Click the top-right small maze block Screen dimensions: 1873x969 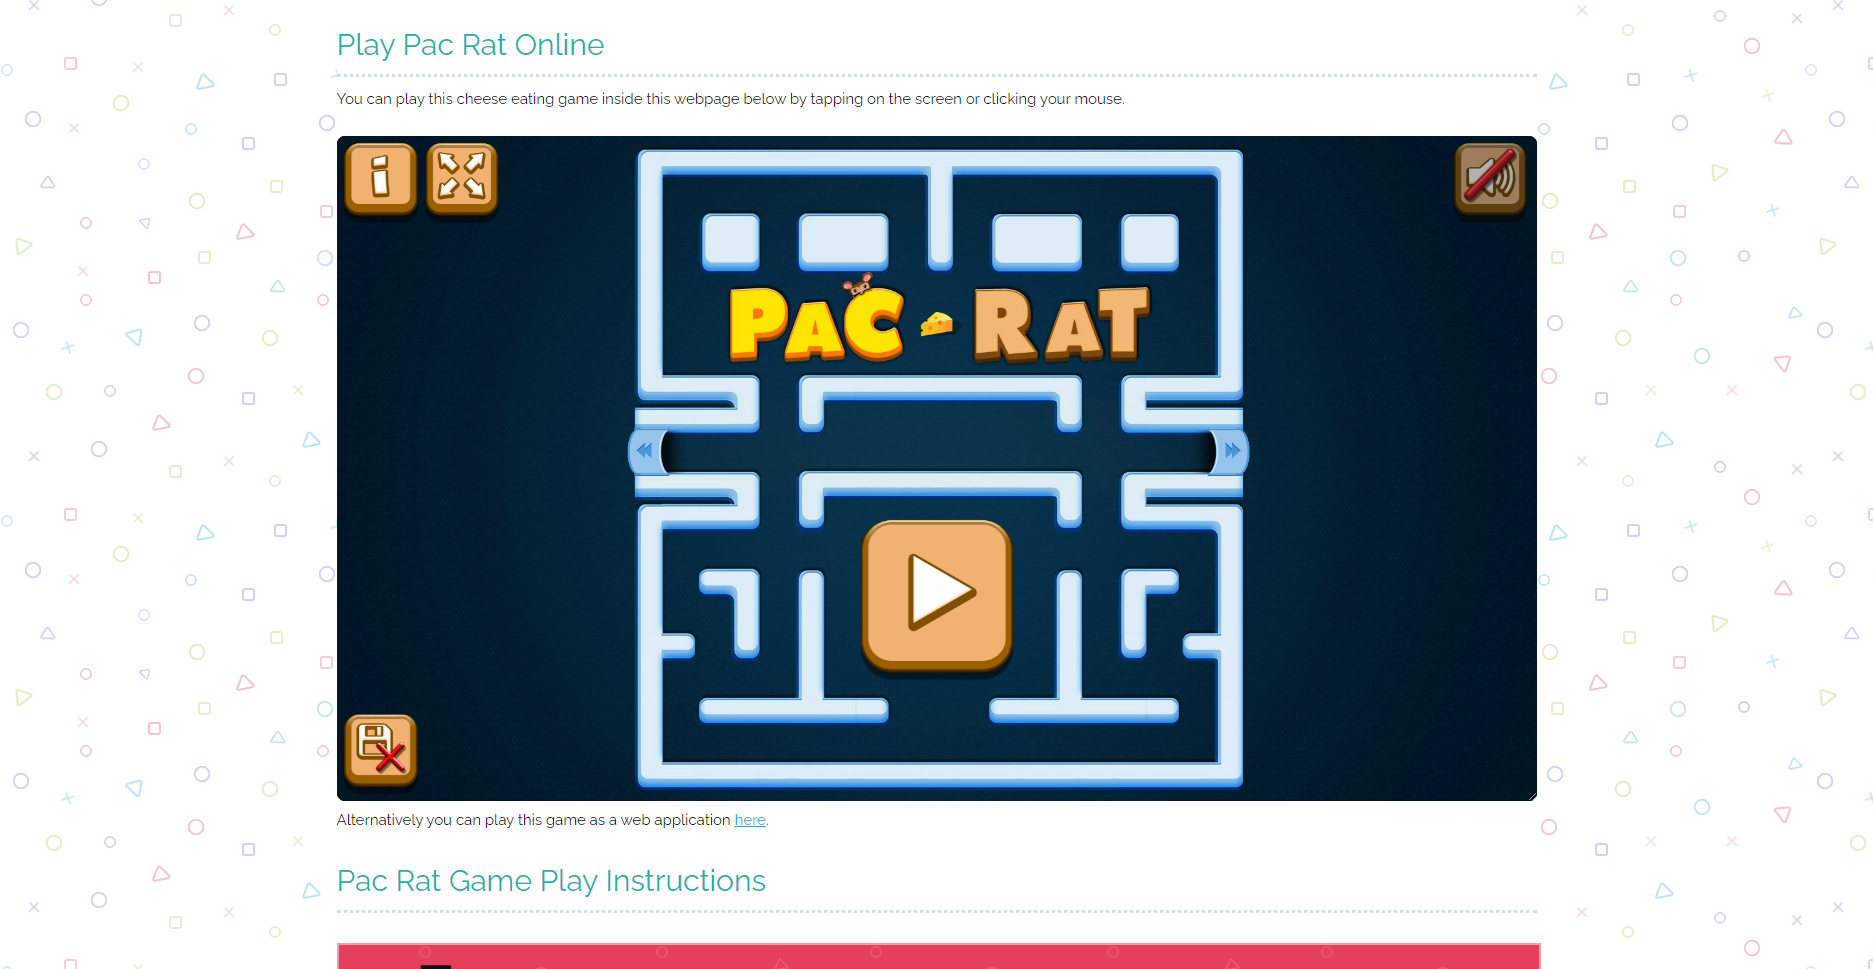[x=1150, y=242]
